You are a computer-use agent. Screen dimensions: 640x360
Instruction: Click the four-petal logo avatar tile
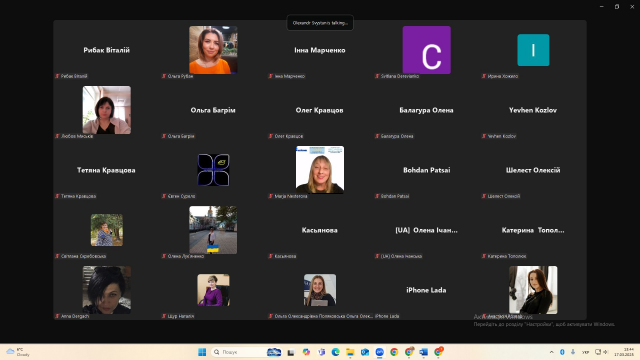pos(213,170)
